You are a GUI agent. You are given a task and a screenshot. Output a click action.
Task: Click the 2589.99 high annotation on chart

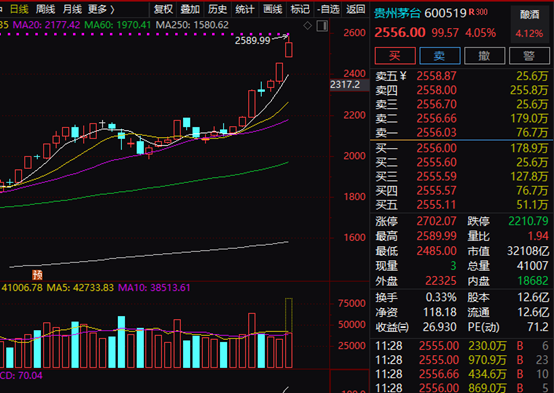pyautogui.click(x=252, y=41)
